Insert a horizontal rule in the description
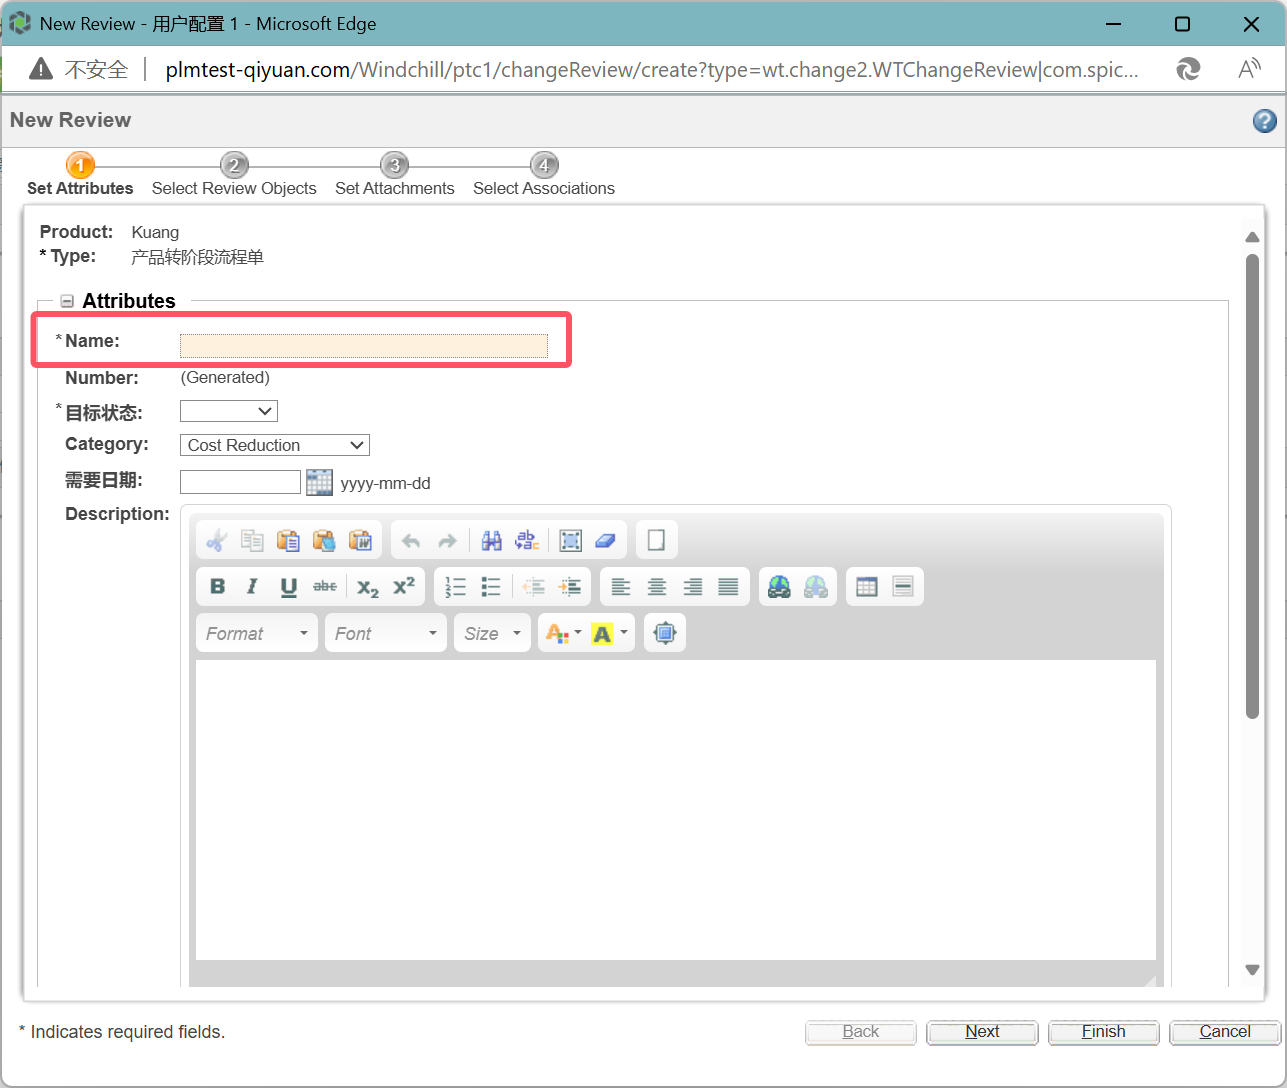The width and height of the screenshot is (1287, 1088). (902, 586)
